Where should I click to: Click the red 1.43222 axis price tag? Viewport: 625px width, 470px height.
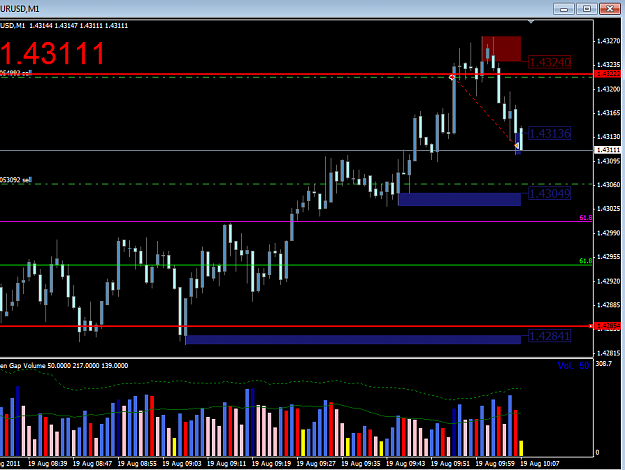tap(608, 74)
